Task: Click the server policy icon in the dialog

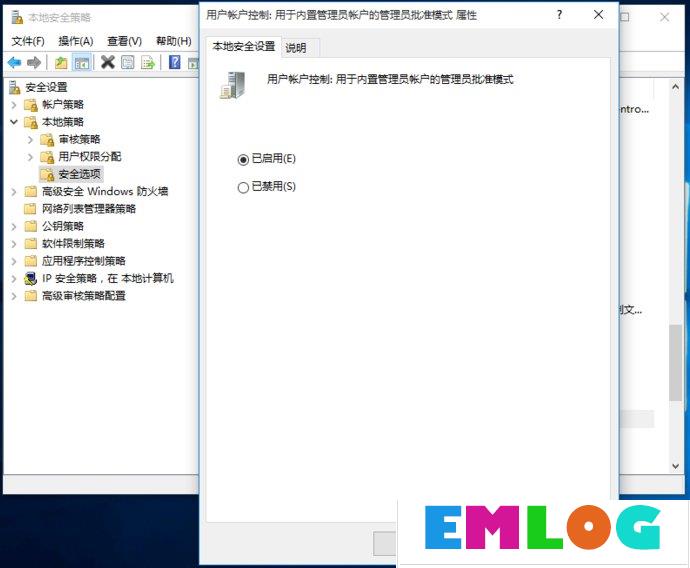Action: (x=233, y=85)
